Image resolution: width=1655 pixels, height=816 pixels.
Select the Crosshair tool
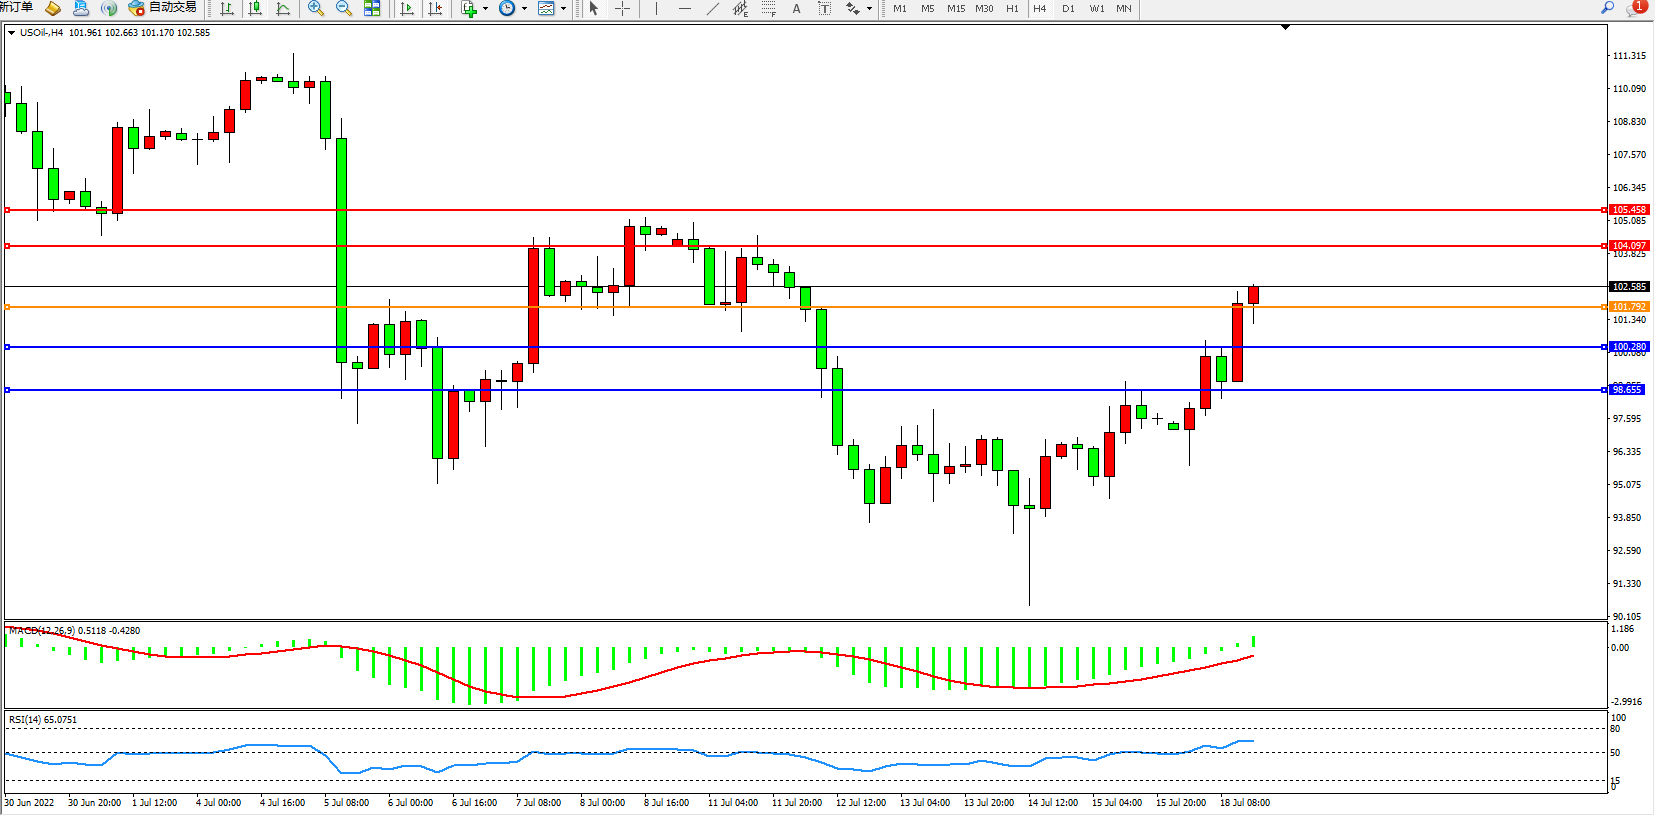(622, 9)
